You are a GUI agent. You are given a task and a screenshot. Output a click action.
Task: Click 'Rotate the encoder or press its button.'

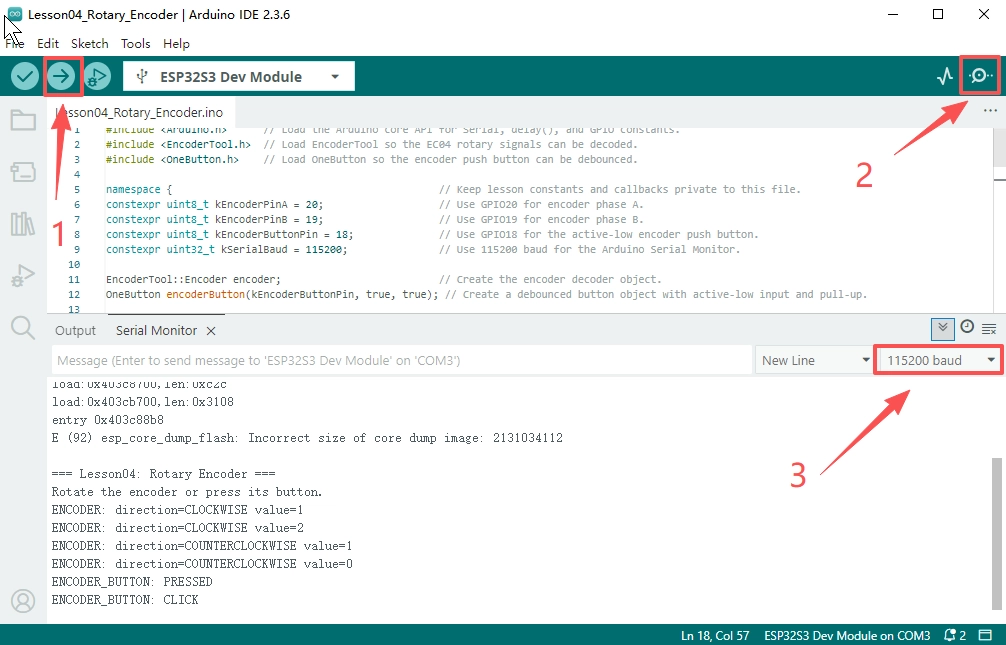(x=187, y=492)
